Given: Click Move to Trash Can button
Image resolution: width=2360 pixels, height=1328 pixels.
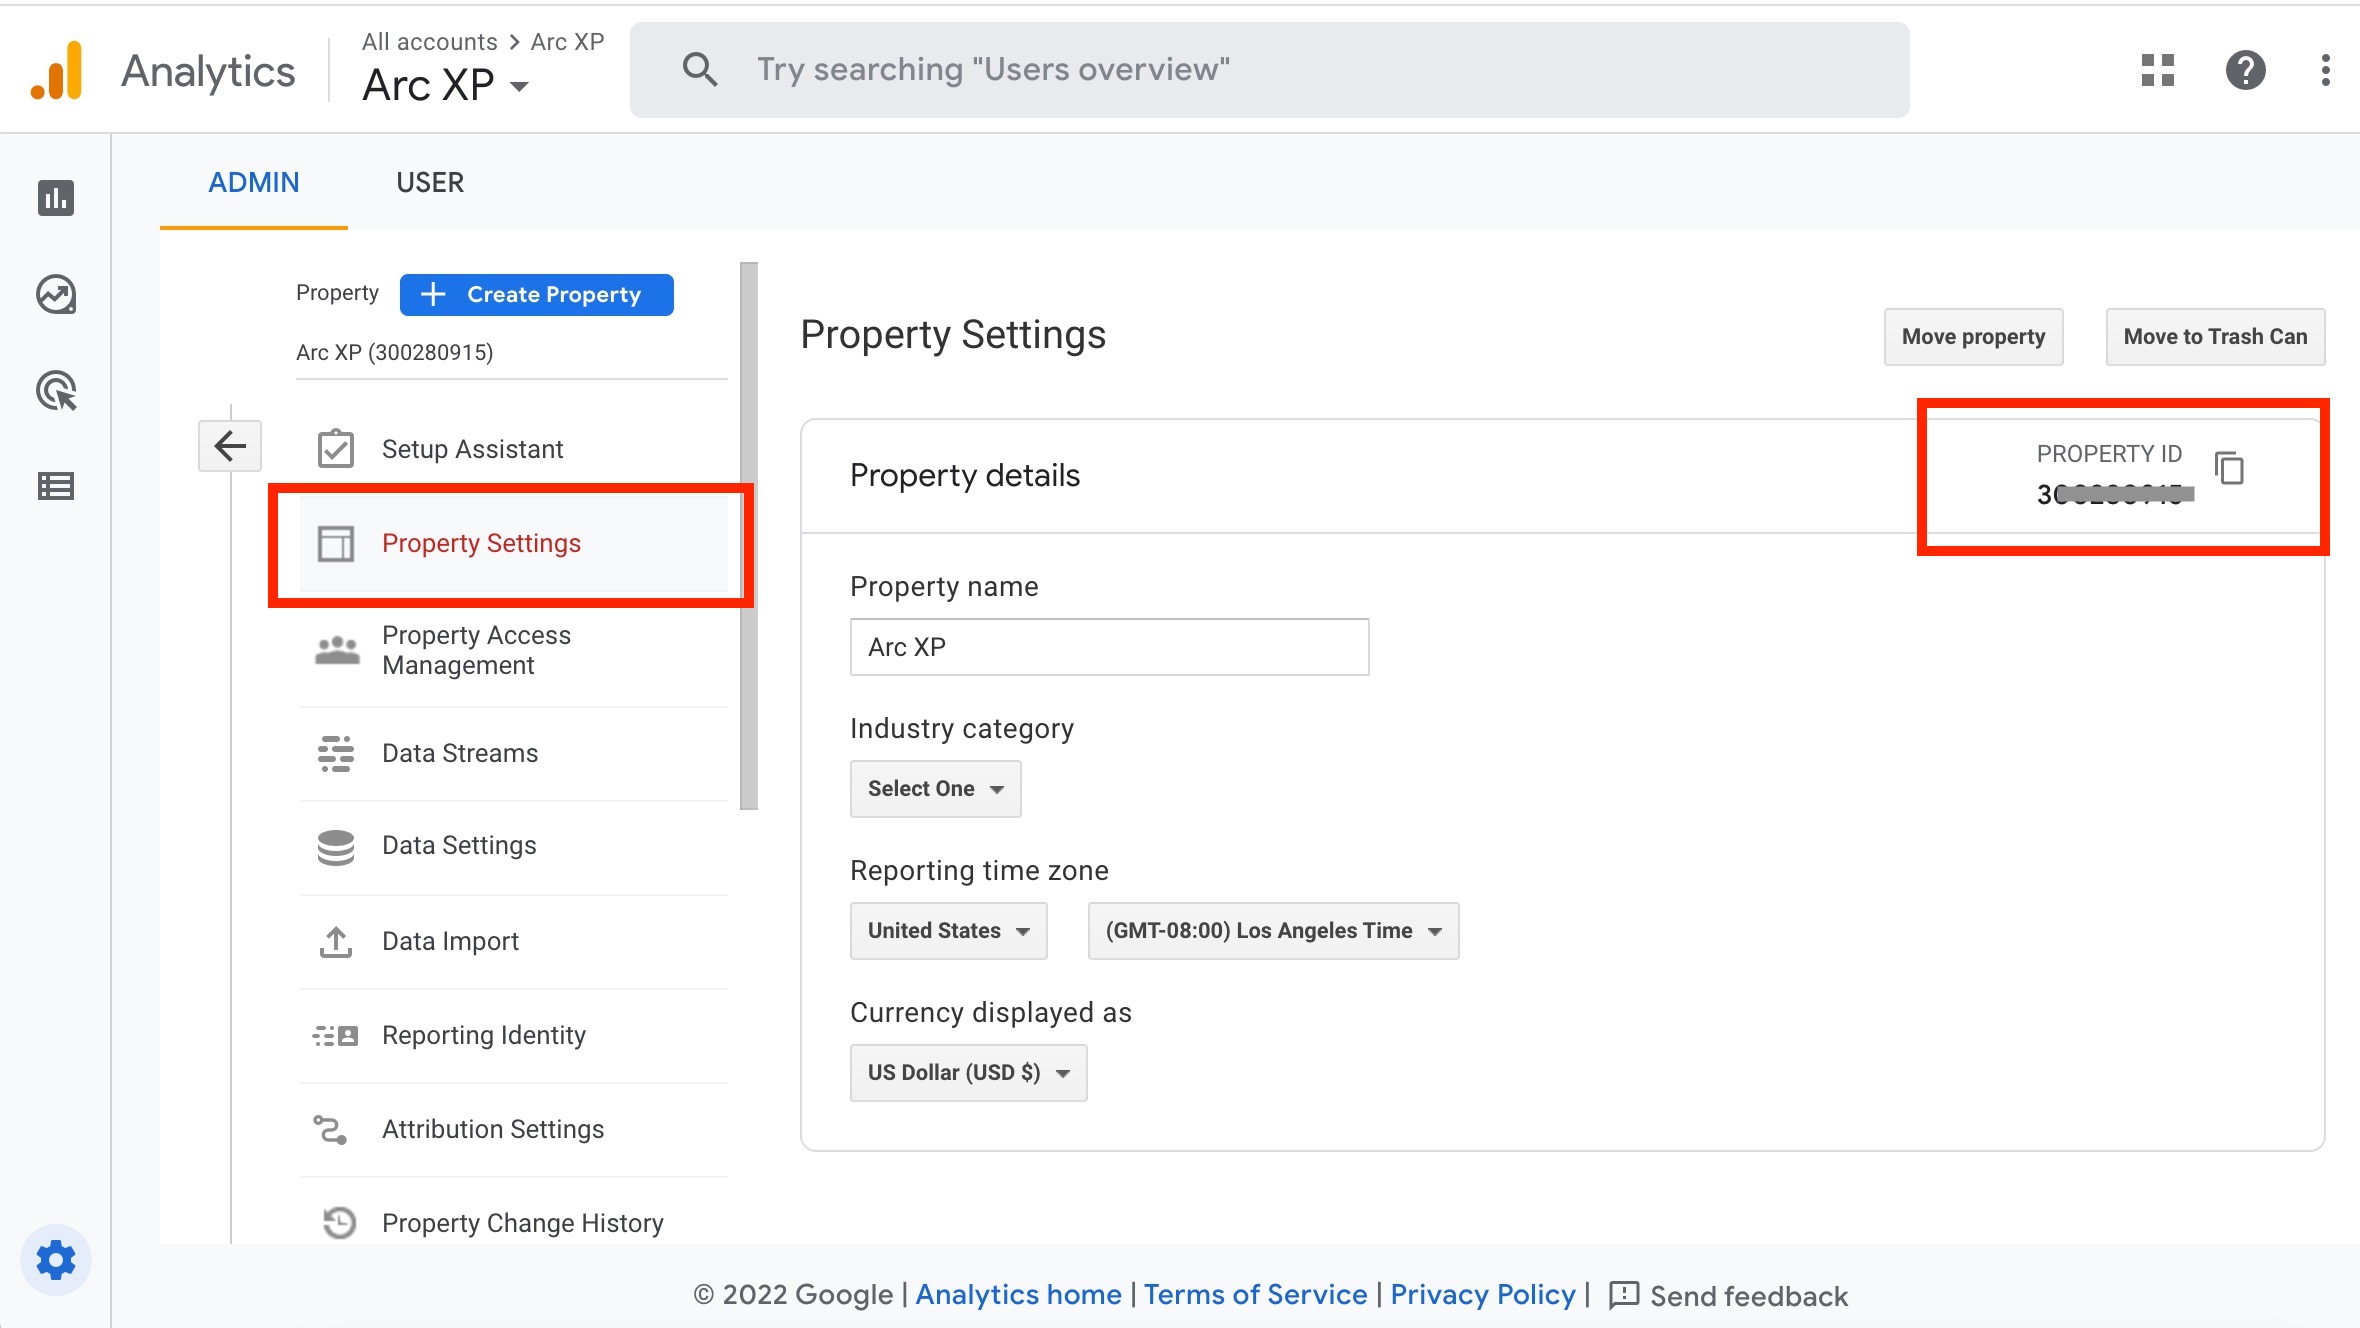Looking at the screenshot, I should [2215, 337].
